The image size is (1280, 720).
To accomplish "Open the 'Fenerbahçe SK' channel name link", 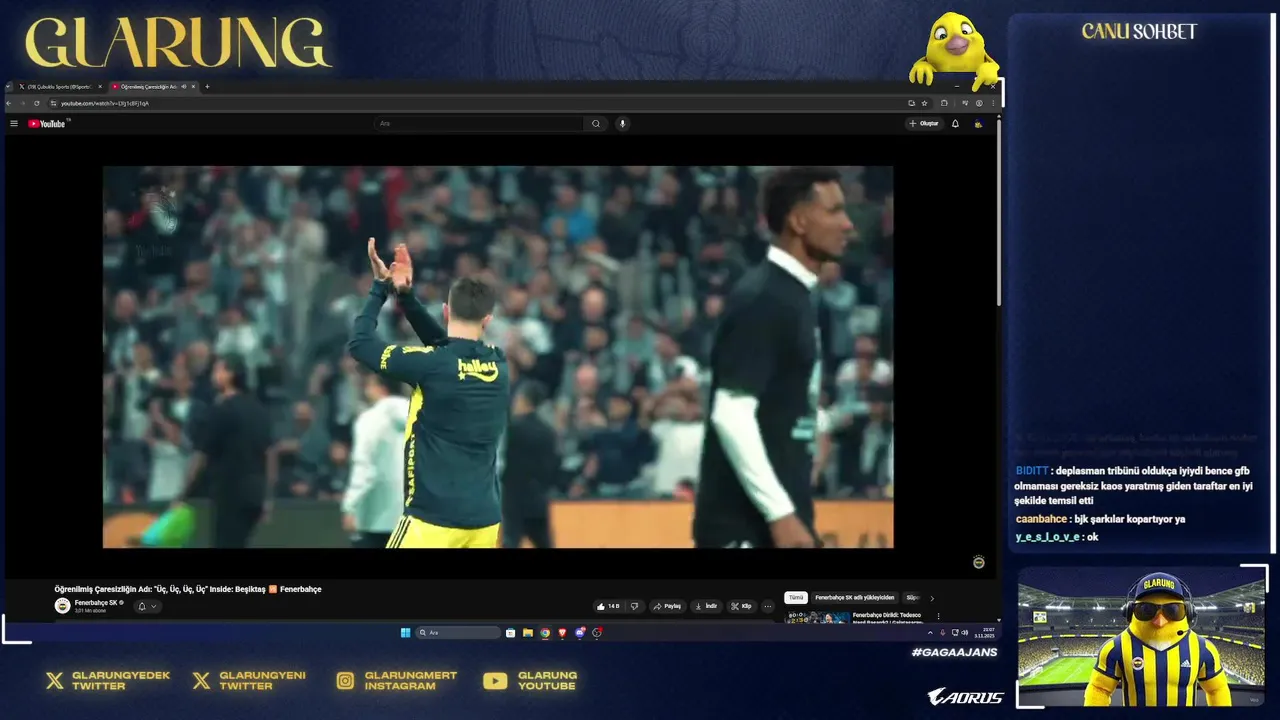I will tap(96, 603).
